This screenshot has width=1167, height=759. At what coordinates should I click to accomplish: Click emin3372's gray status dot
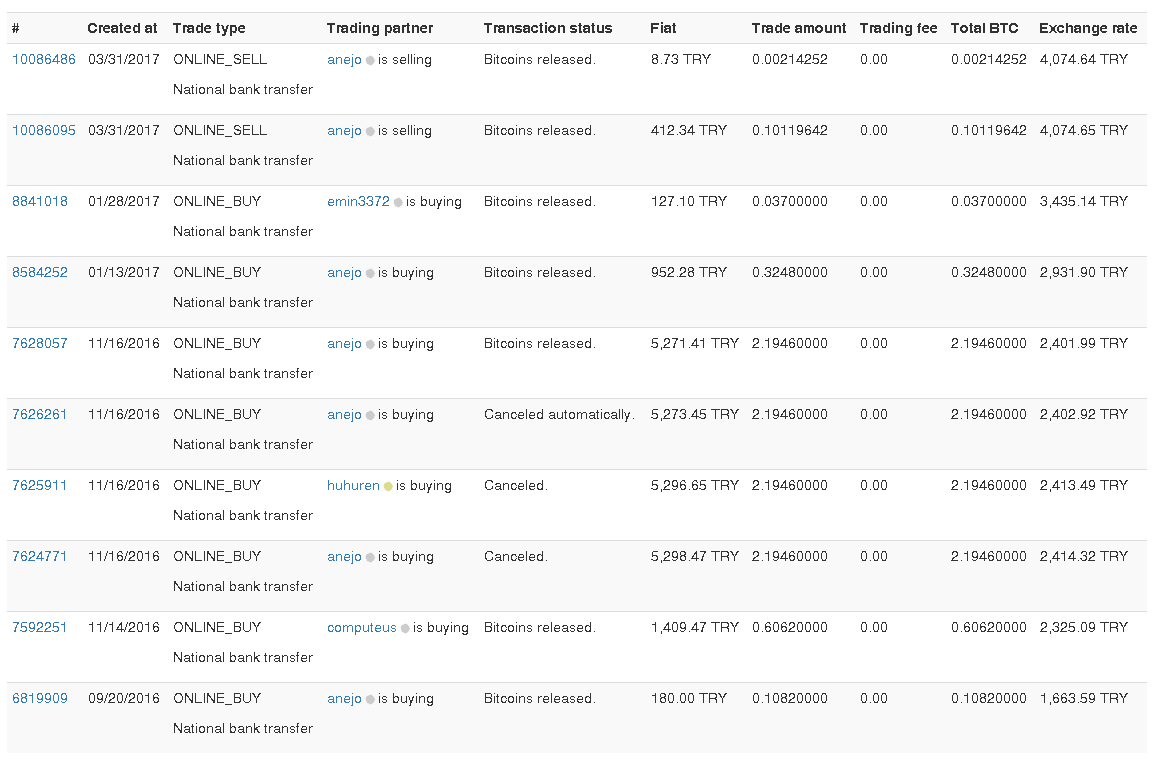click(398, 202)
